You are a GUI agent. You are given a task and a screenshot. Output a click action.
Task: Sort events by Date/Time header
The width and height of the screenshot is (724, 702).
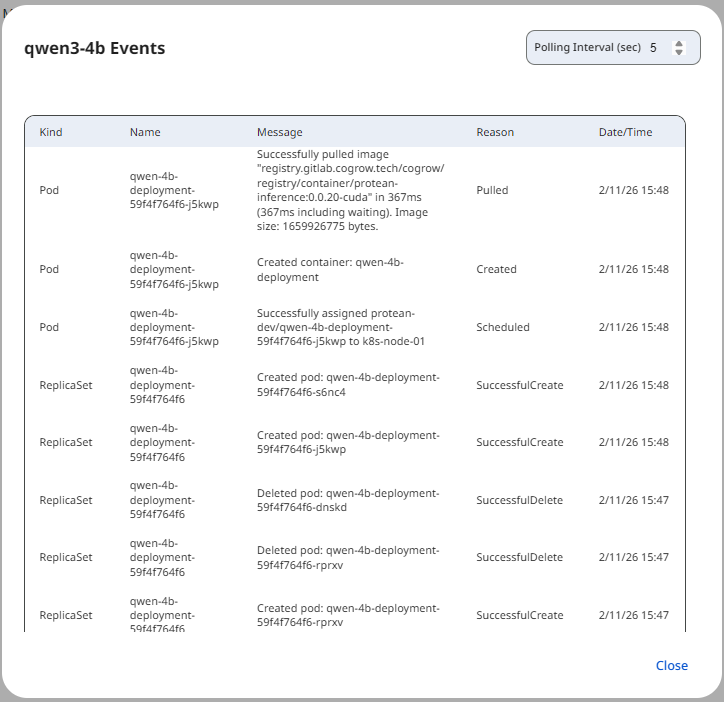(x=625, y=132)
